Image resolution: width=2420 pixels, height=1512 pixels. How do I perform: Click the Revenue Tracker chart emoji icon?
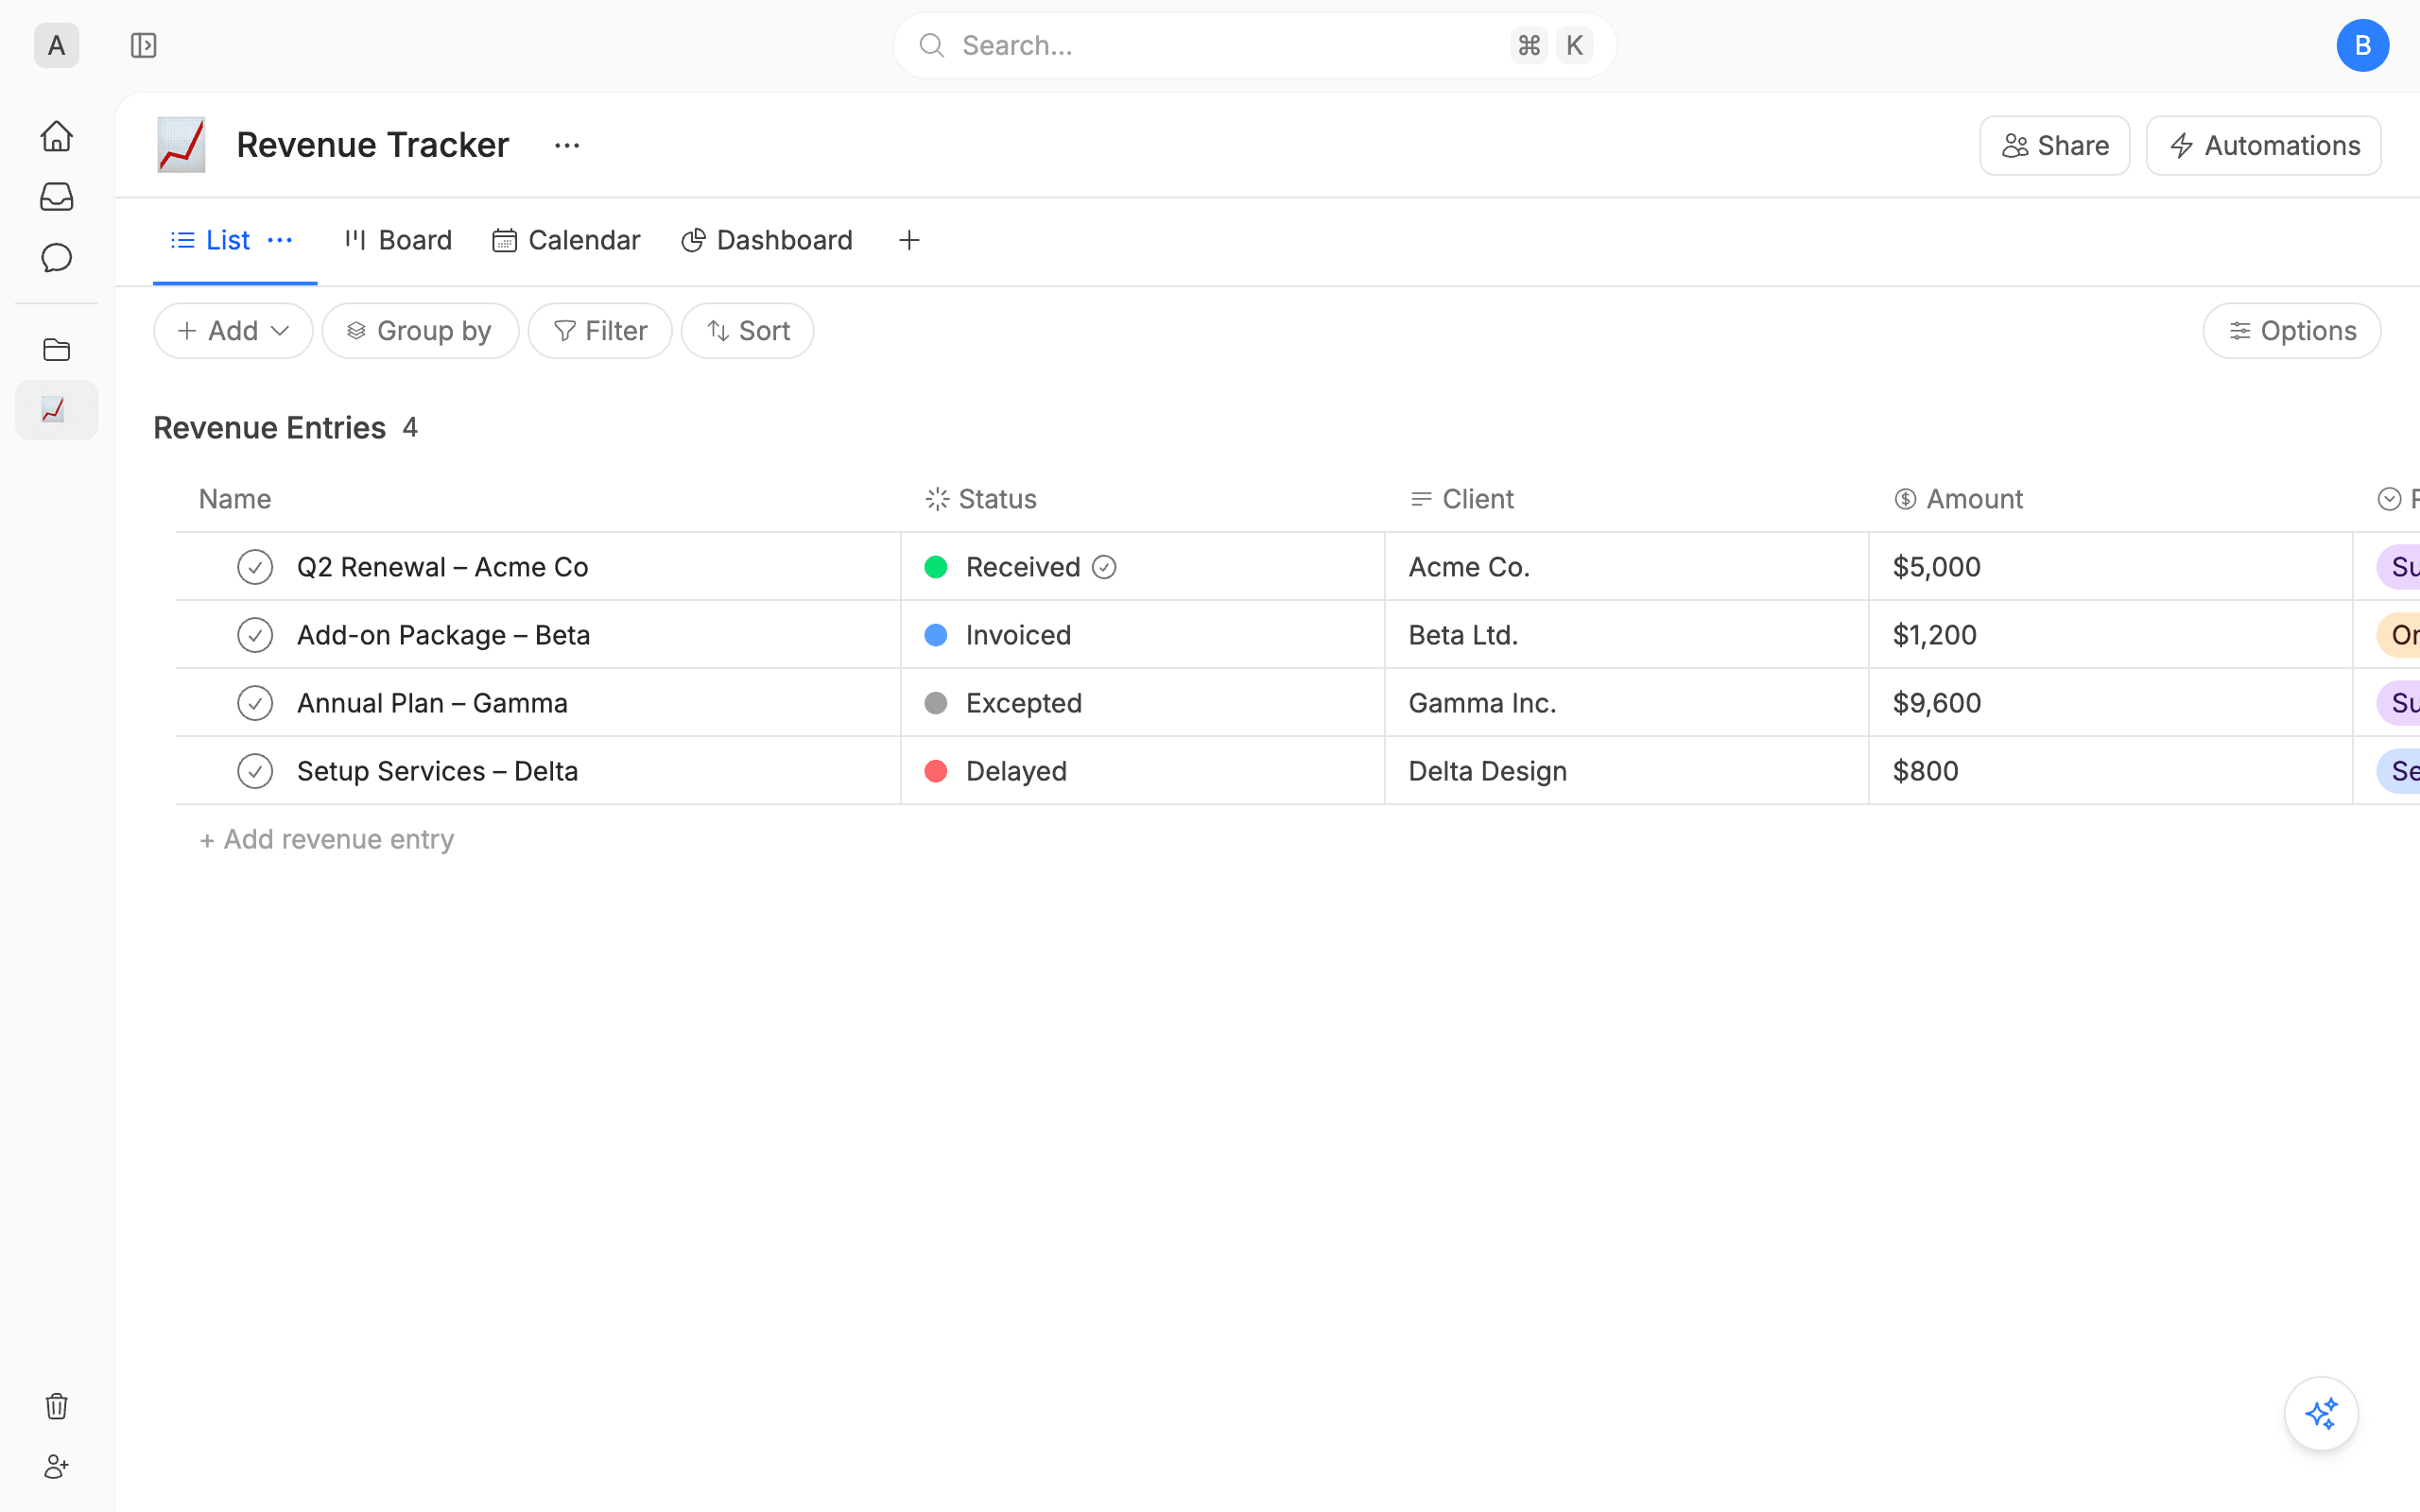[181, 145]
